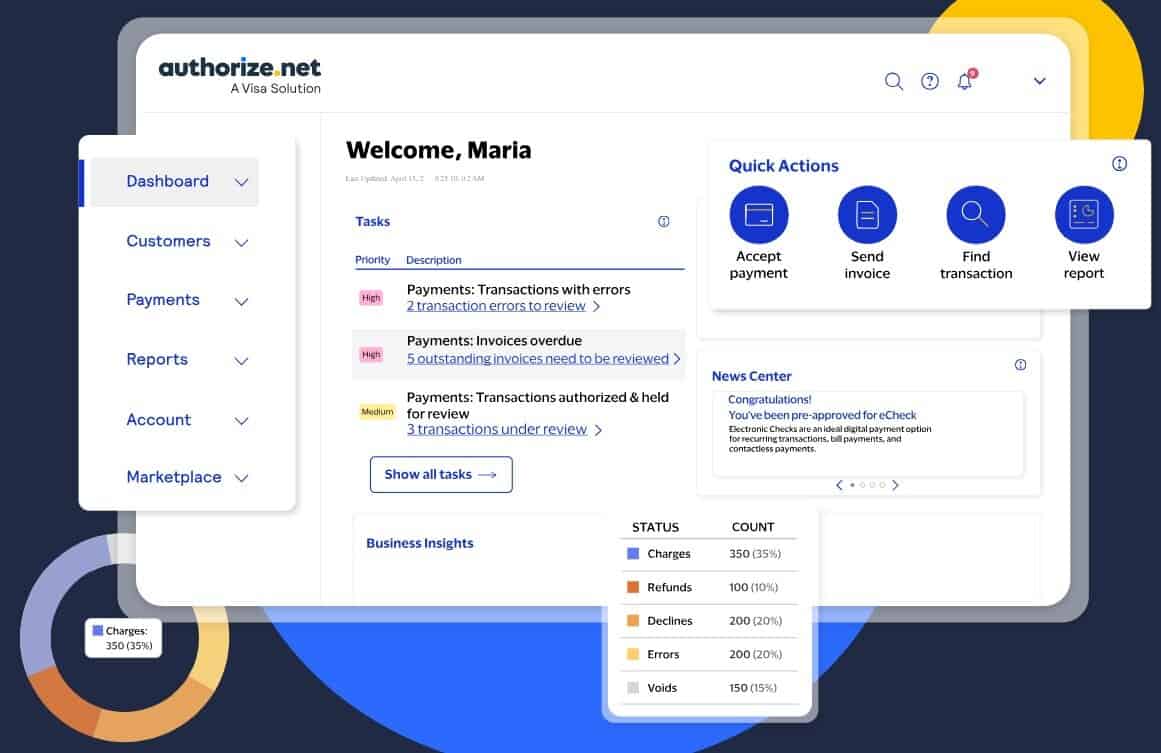
Task: Click the News Center info icon
Action: coord(1020,365)
